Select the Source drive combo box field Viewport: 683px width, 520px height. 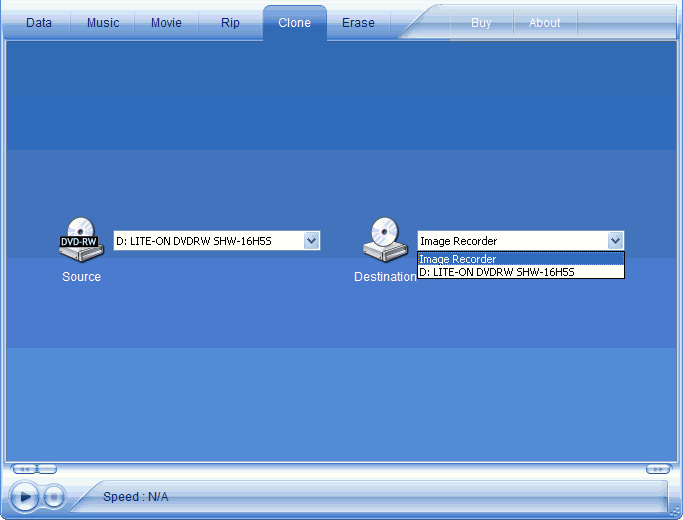[216, 240]
